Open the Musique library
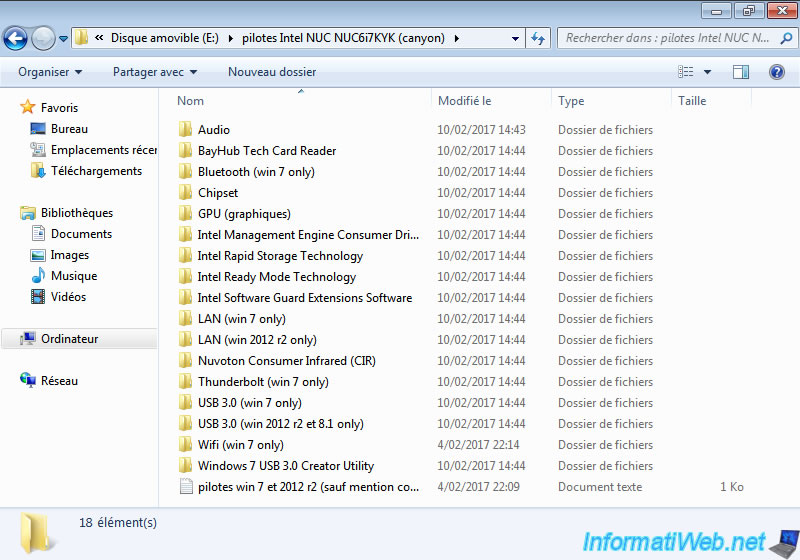This screenshot has width=800, height=560. pyautogui.click(x=64, y=276)
